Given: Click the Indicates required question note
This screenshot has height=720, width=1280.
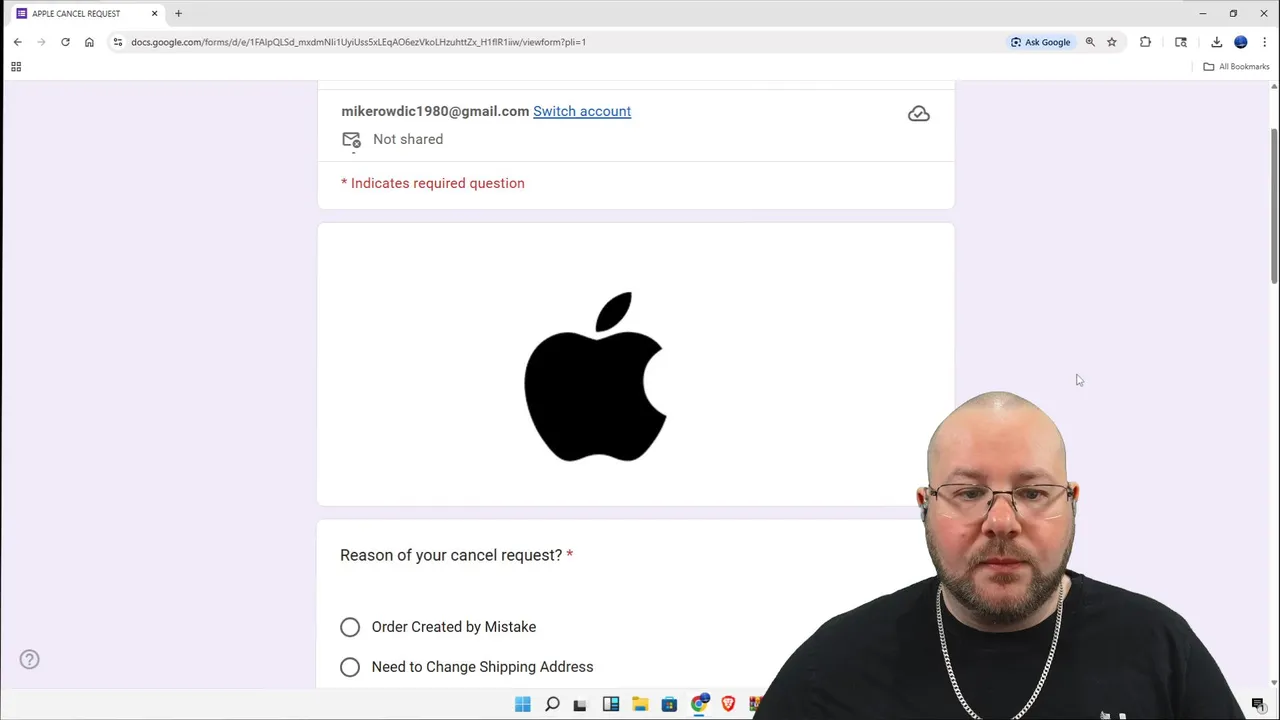Looking at the screenshot, I should click(x=433, y=183).
